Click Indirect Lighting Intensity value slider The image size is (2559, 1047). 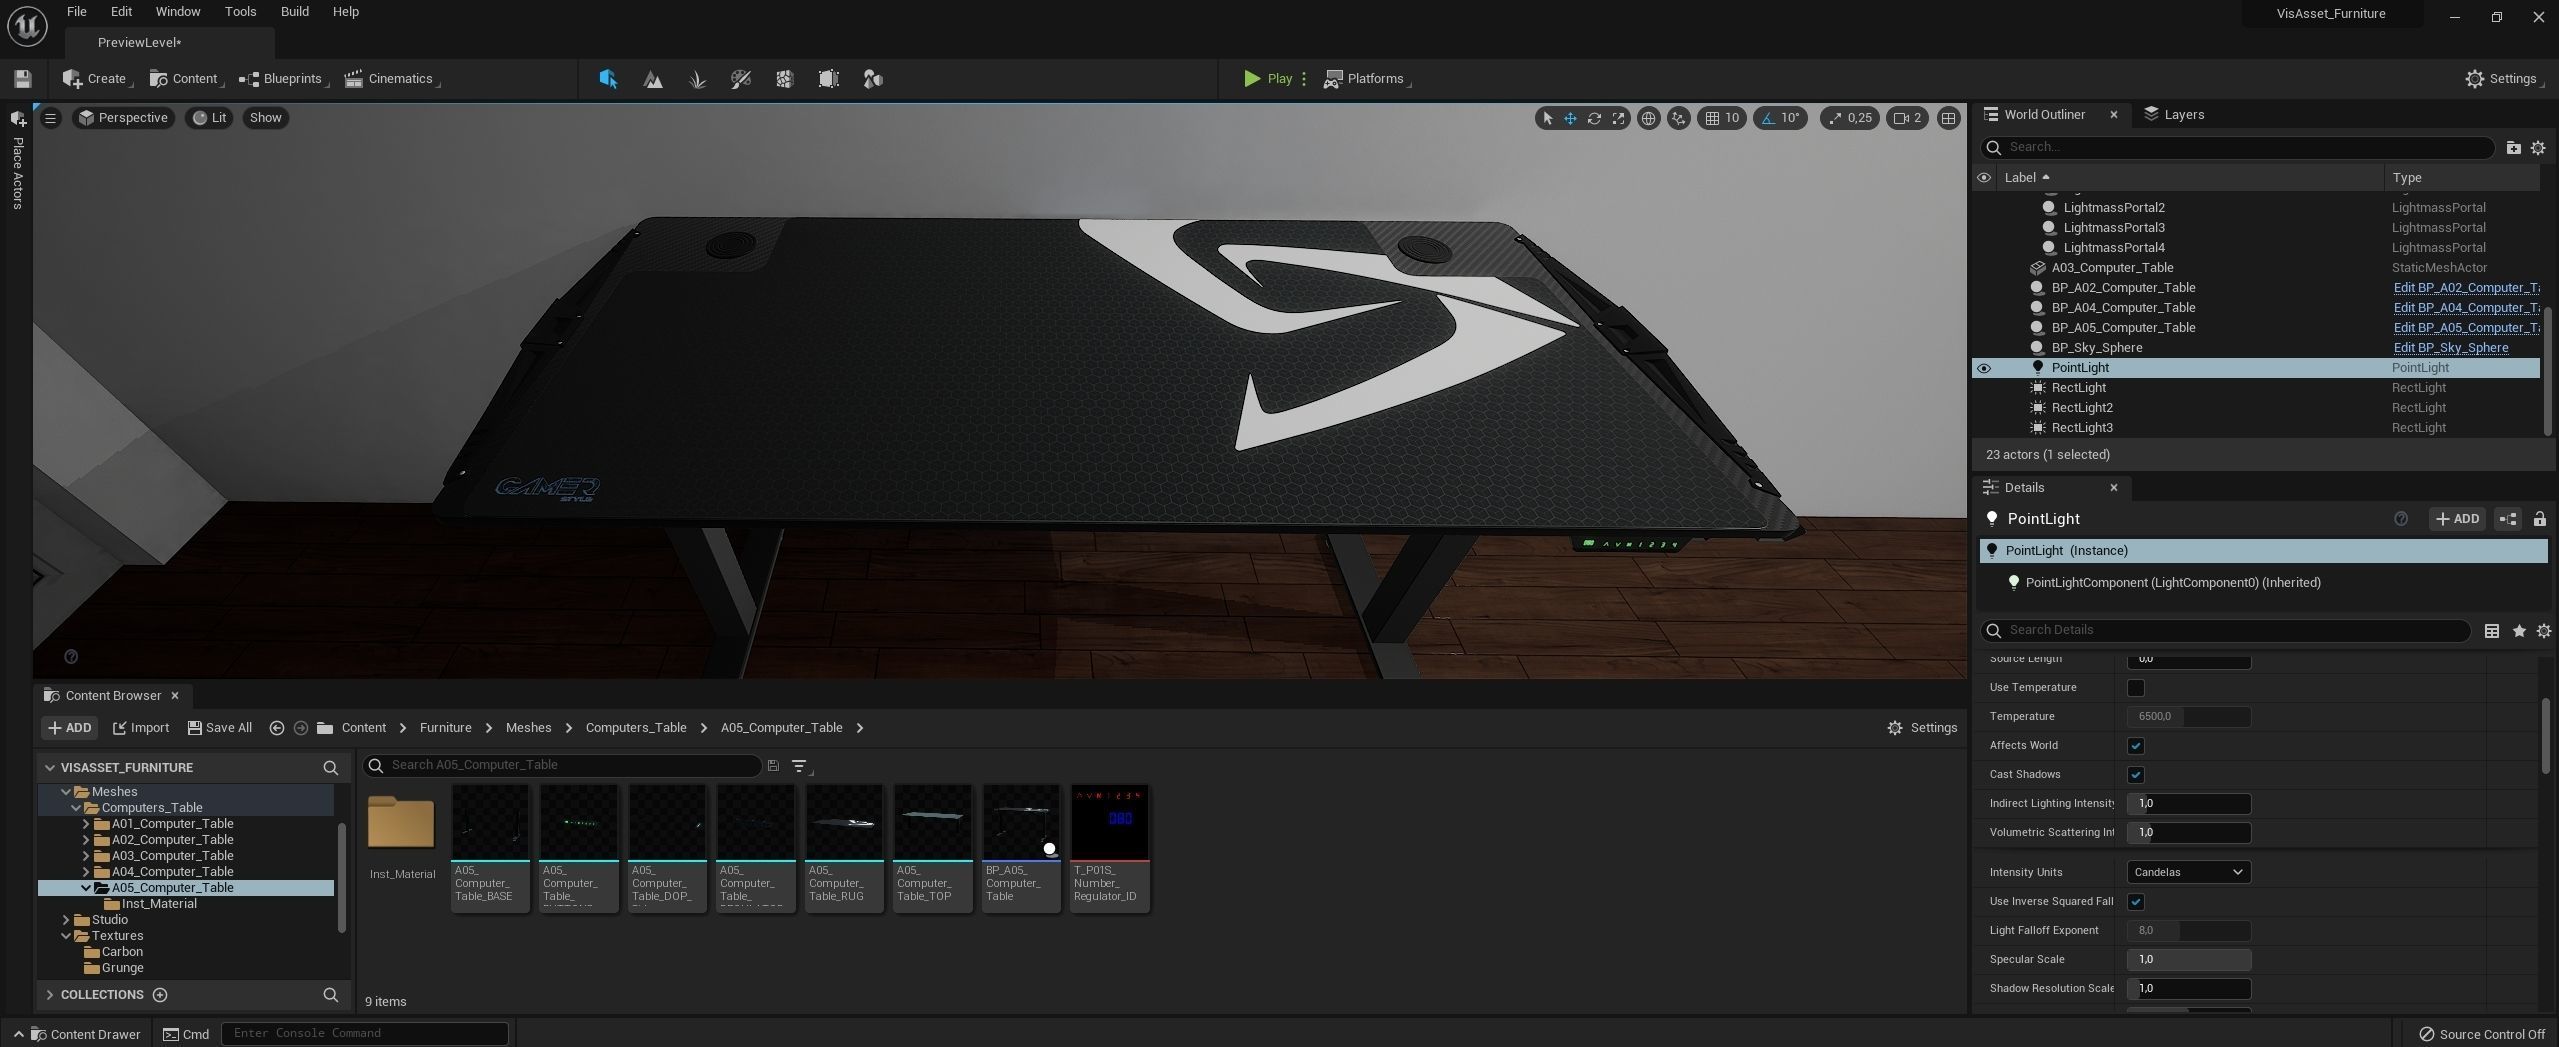point(2189,804)
